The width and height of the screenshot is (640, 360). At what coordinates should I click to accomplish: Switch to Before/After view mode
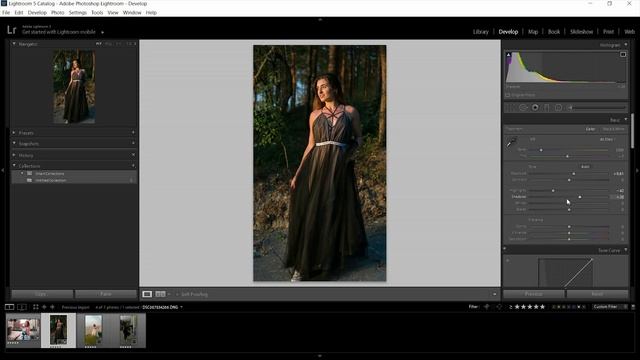[x=160, y=294]
